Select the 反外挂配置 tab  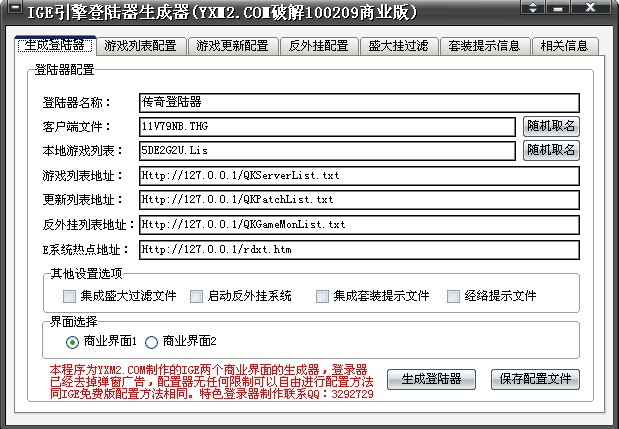(x=318, y=46)
